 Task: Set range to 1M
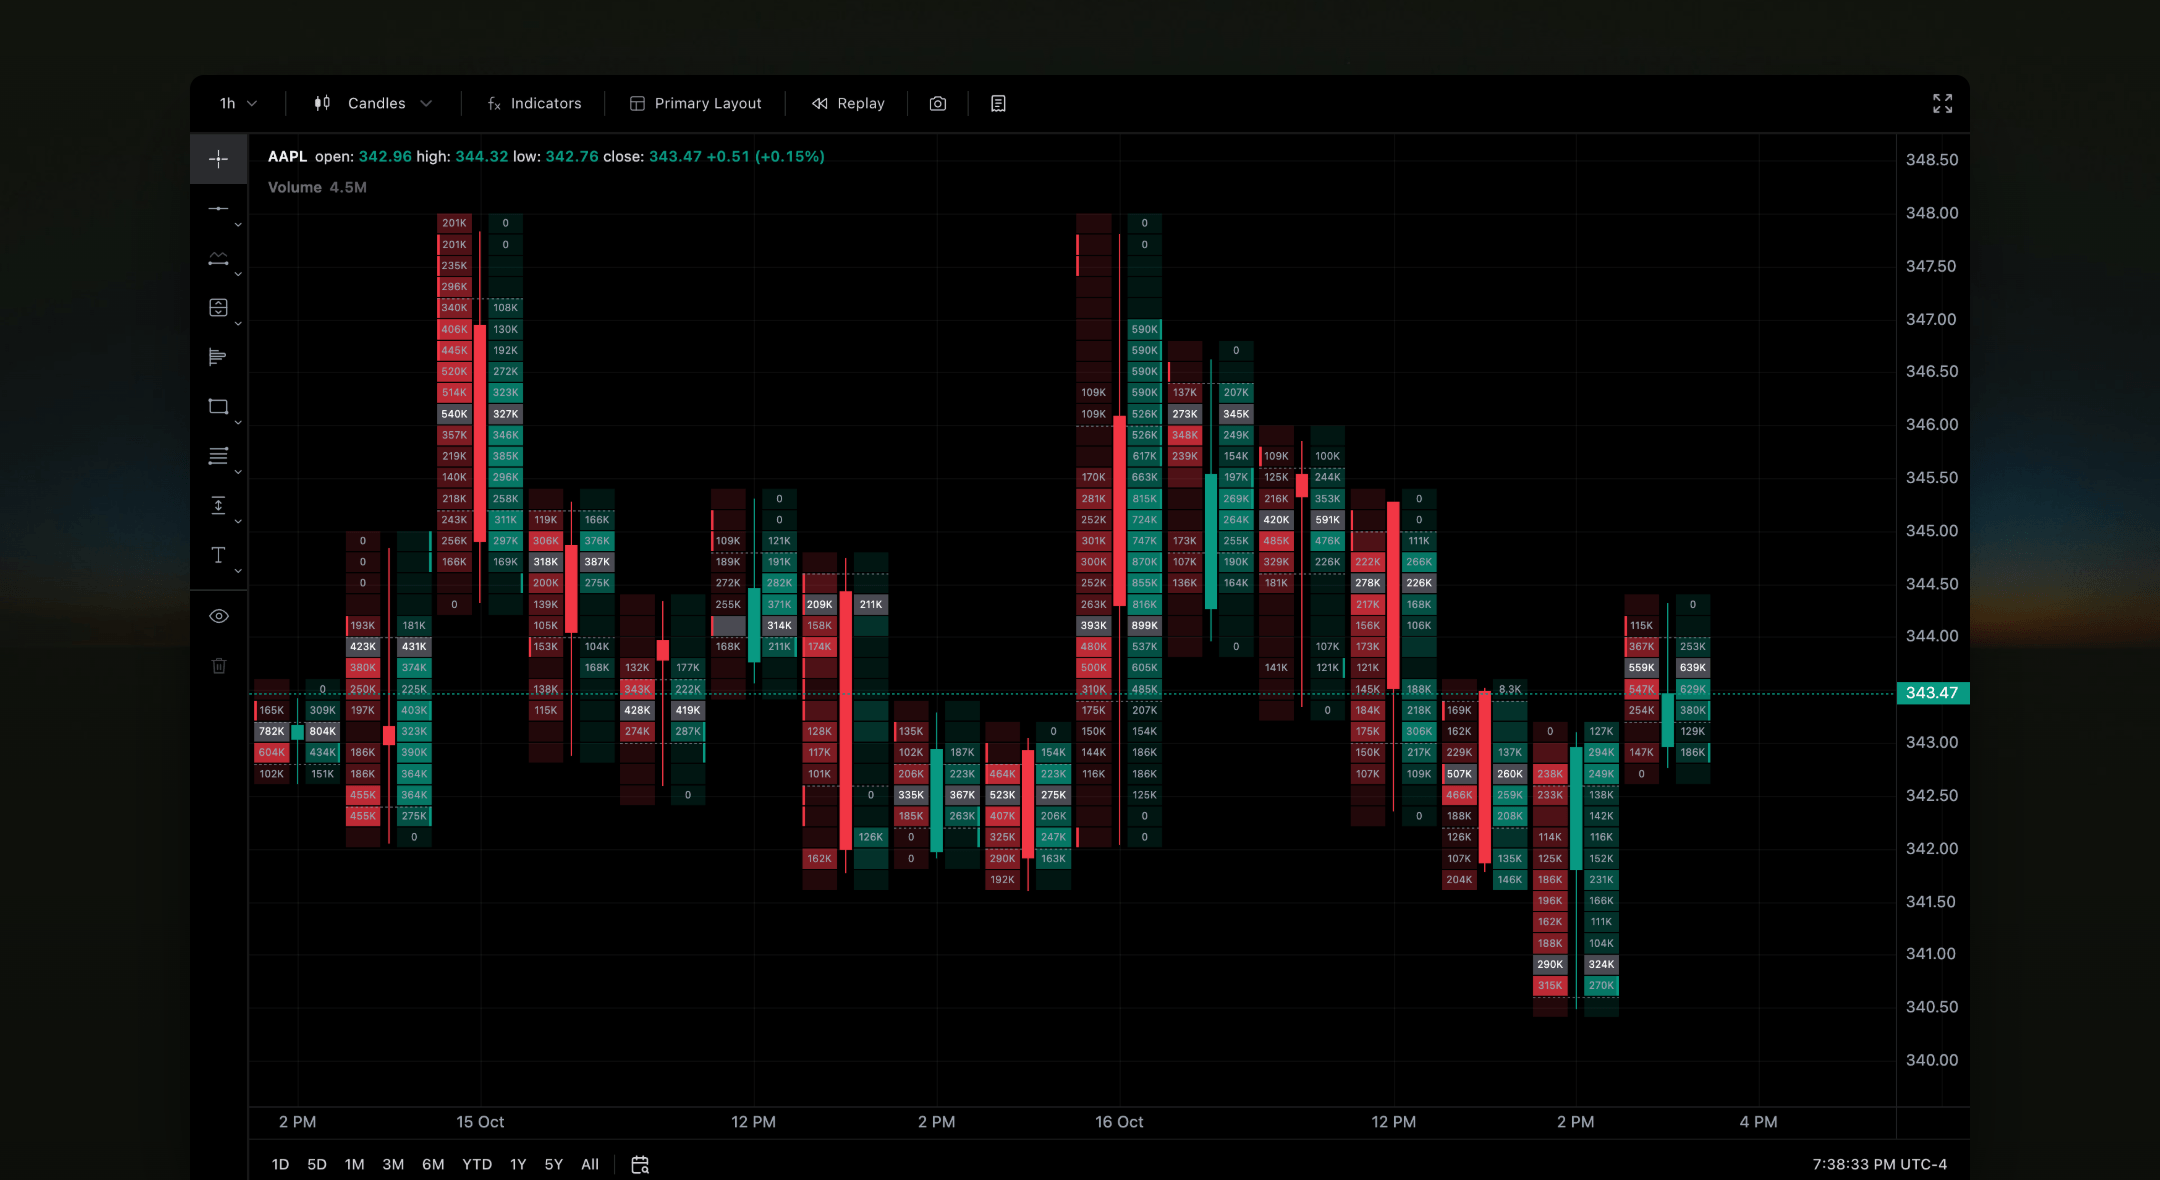coord(354,1164)
